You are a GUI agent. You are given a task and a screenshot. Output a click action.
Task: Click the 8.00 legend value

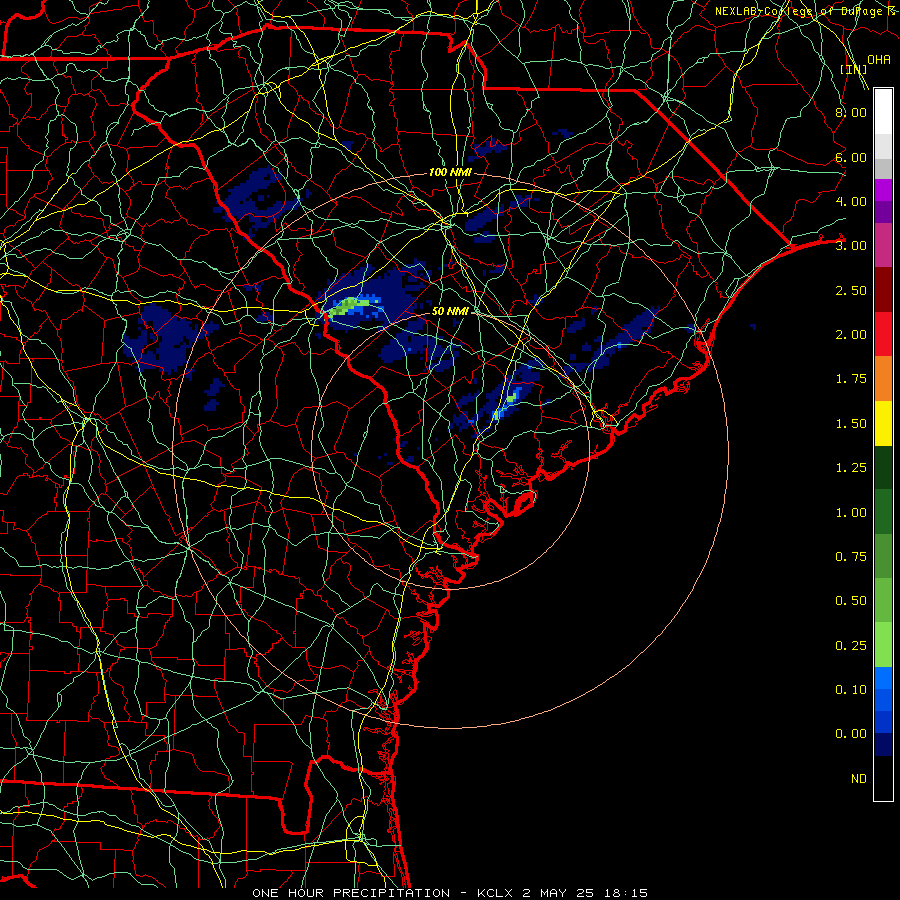851,112
